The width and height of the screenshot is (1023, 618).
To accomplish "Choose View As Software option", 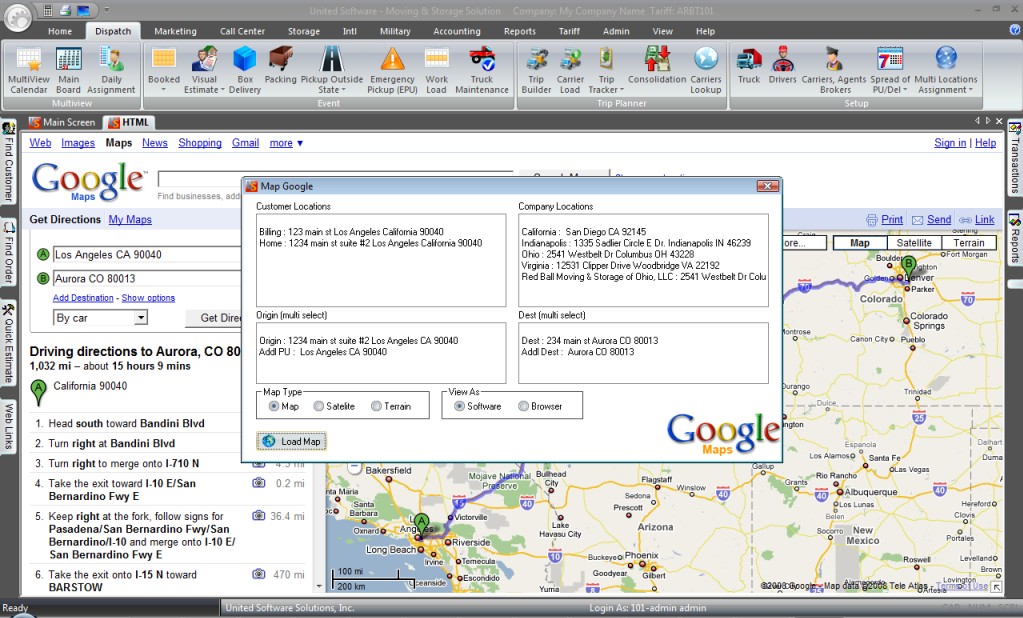I will pyautogui.click(x=459, y=406).
